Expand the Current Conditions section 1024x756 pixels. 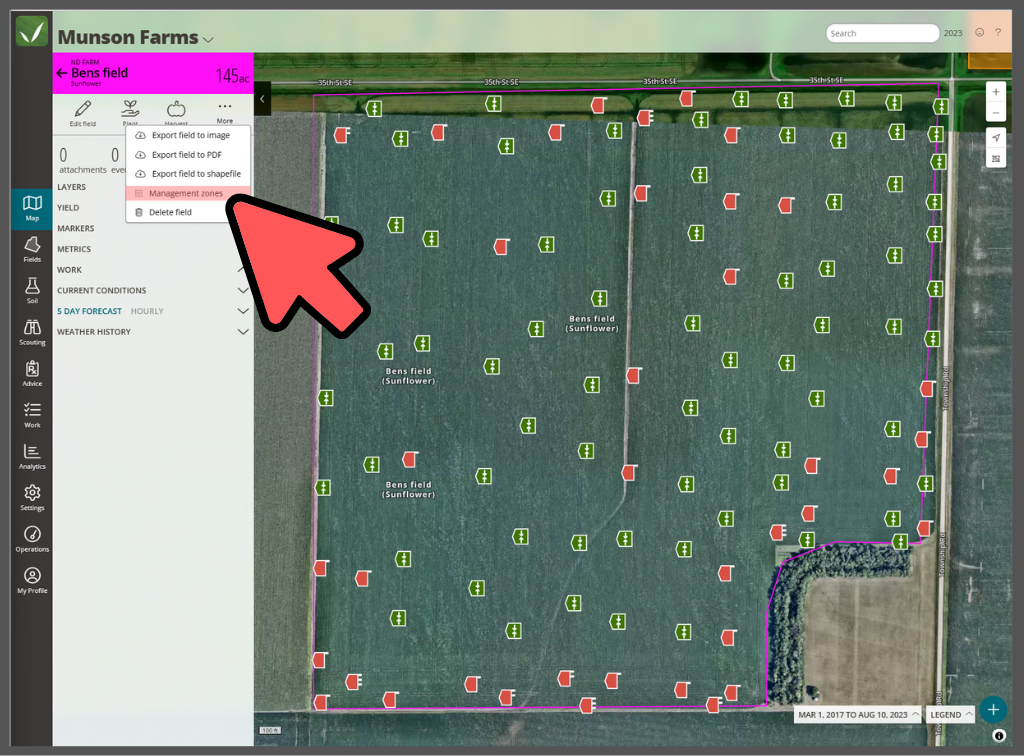pos(243,291)
